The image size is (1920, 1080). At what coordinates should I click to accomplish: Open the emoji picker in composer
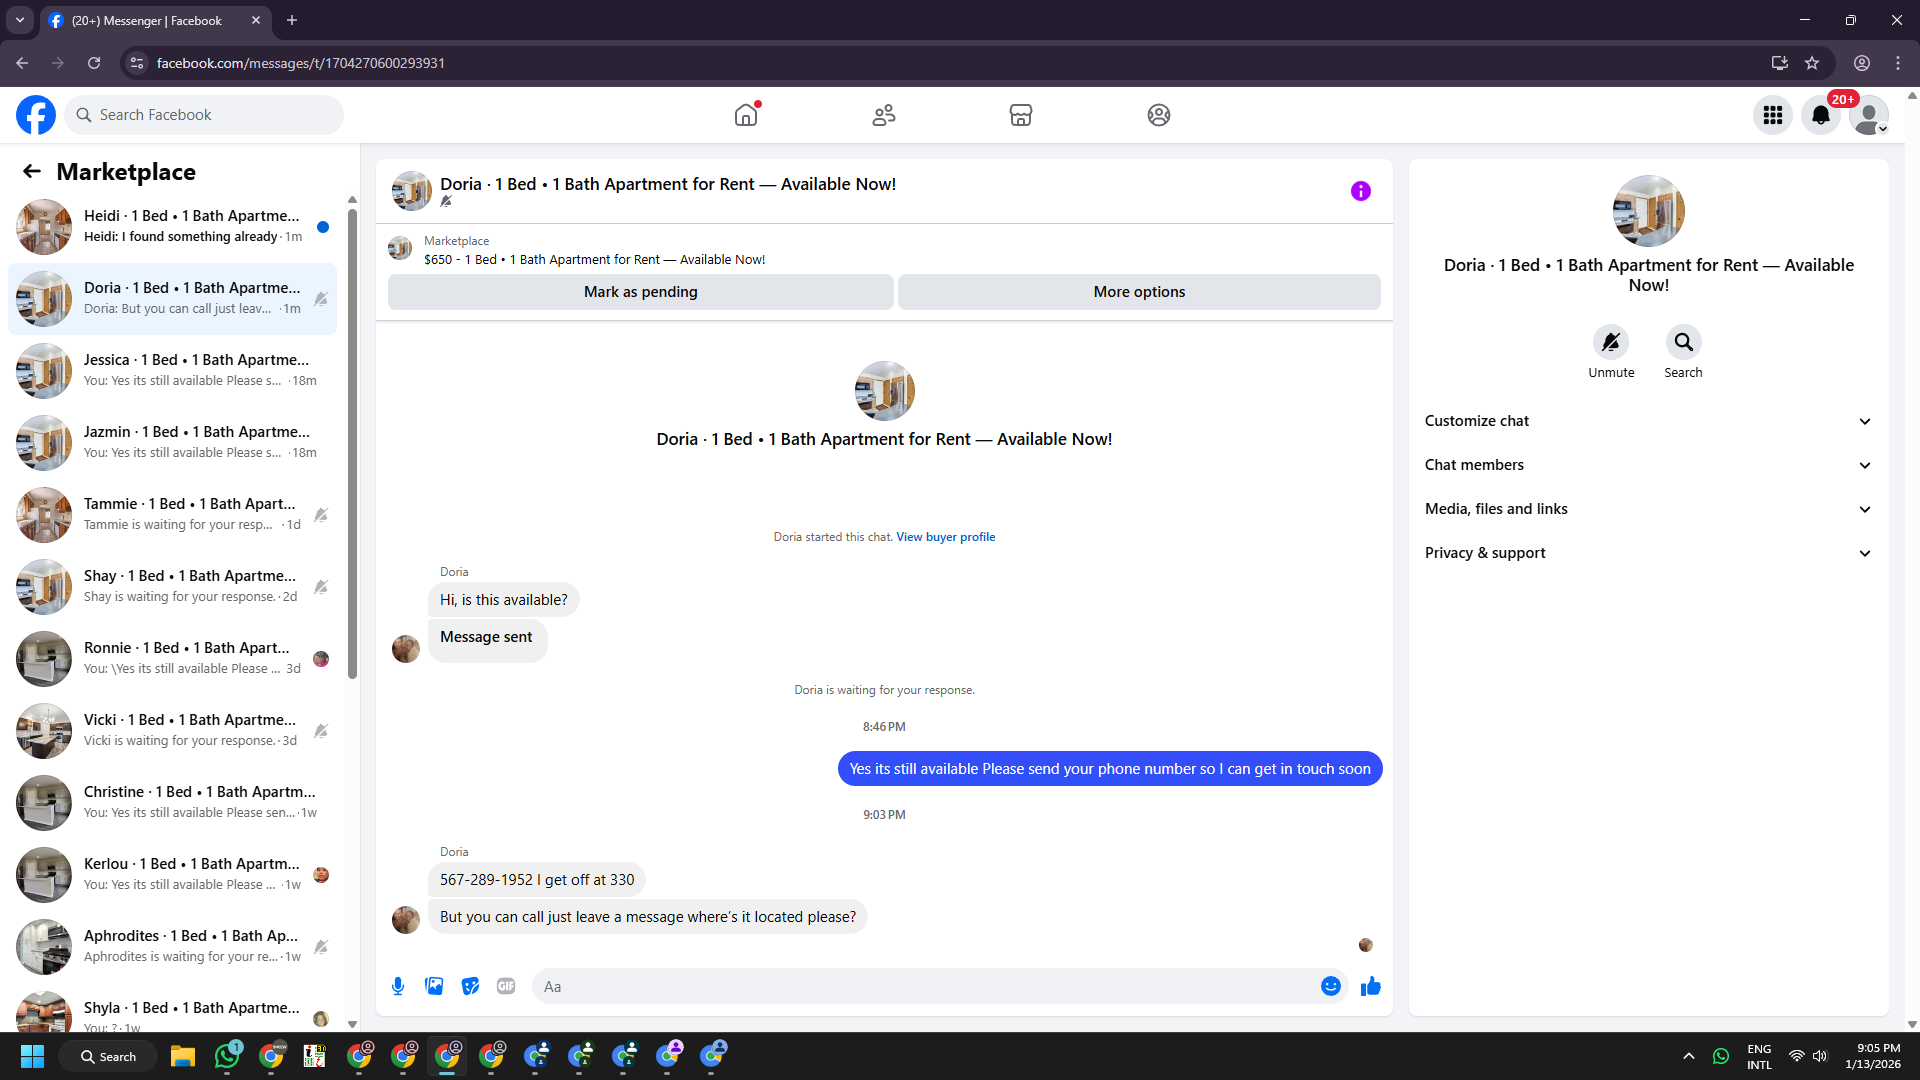(1330, 986)
